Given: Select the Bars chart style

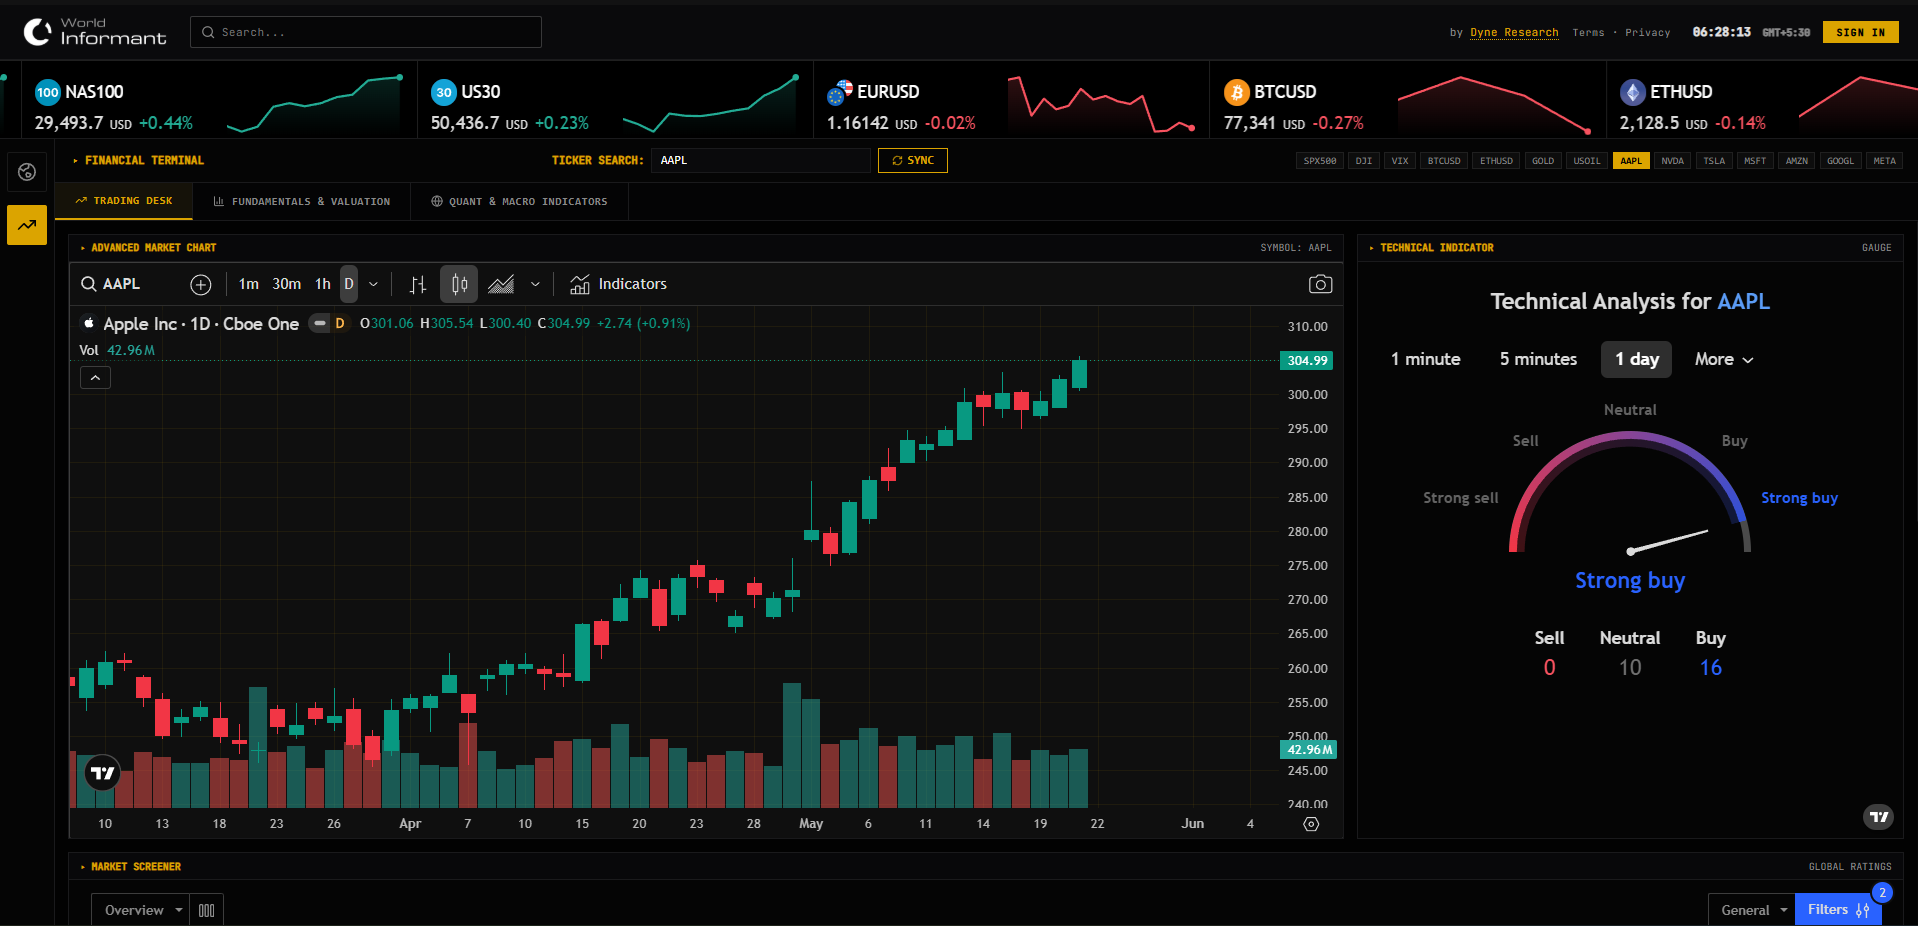Looking at the screenshot, I should (x=418, y=285).
